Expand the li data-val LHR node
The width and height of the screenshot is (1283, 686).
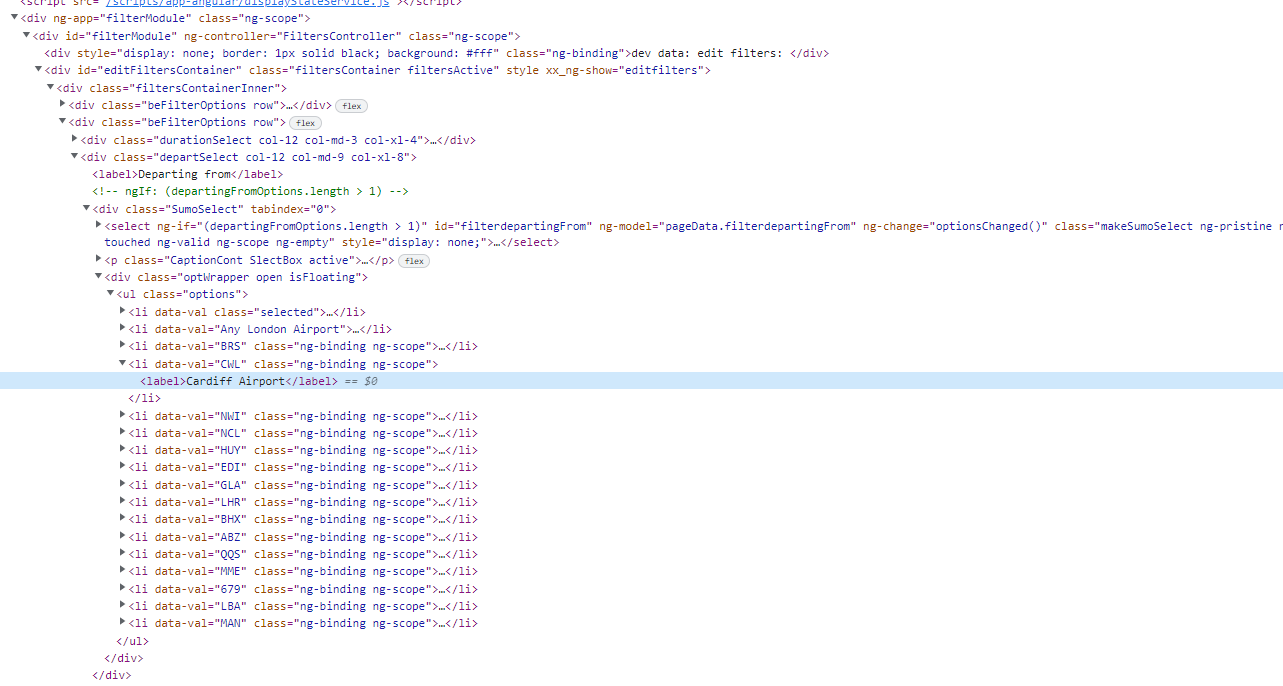coord(122,502)
